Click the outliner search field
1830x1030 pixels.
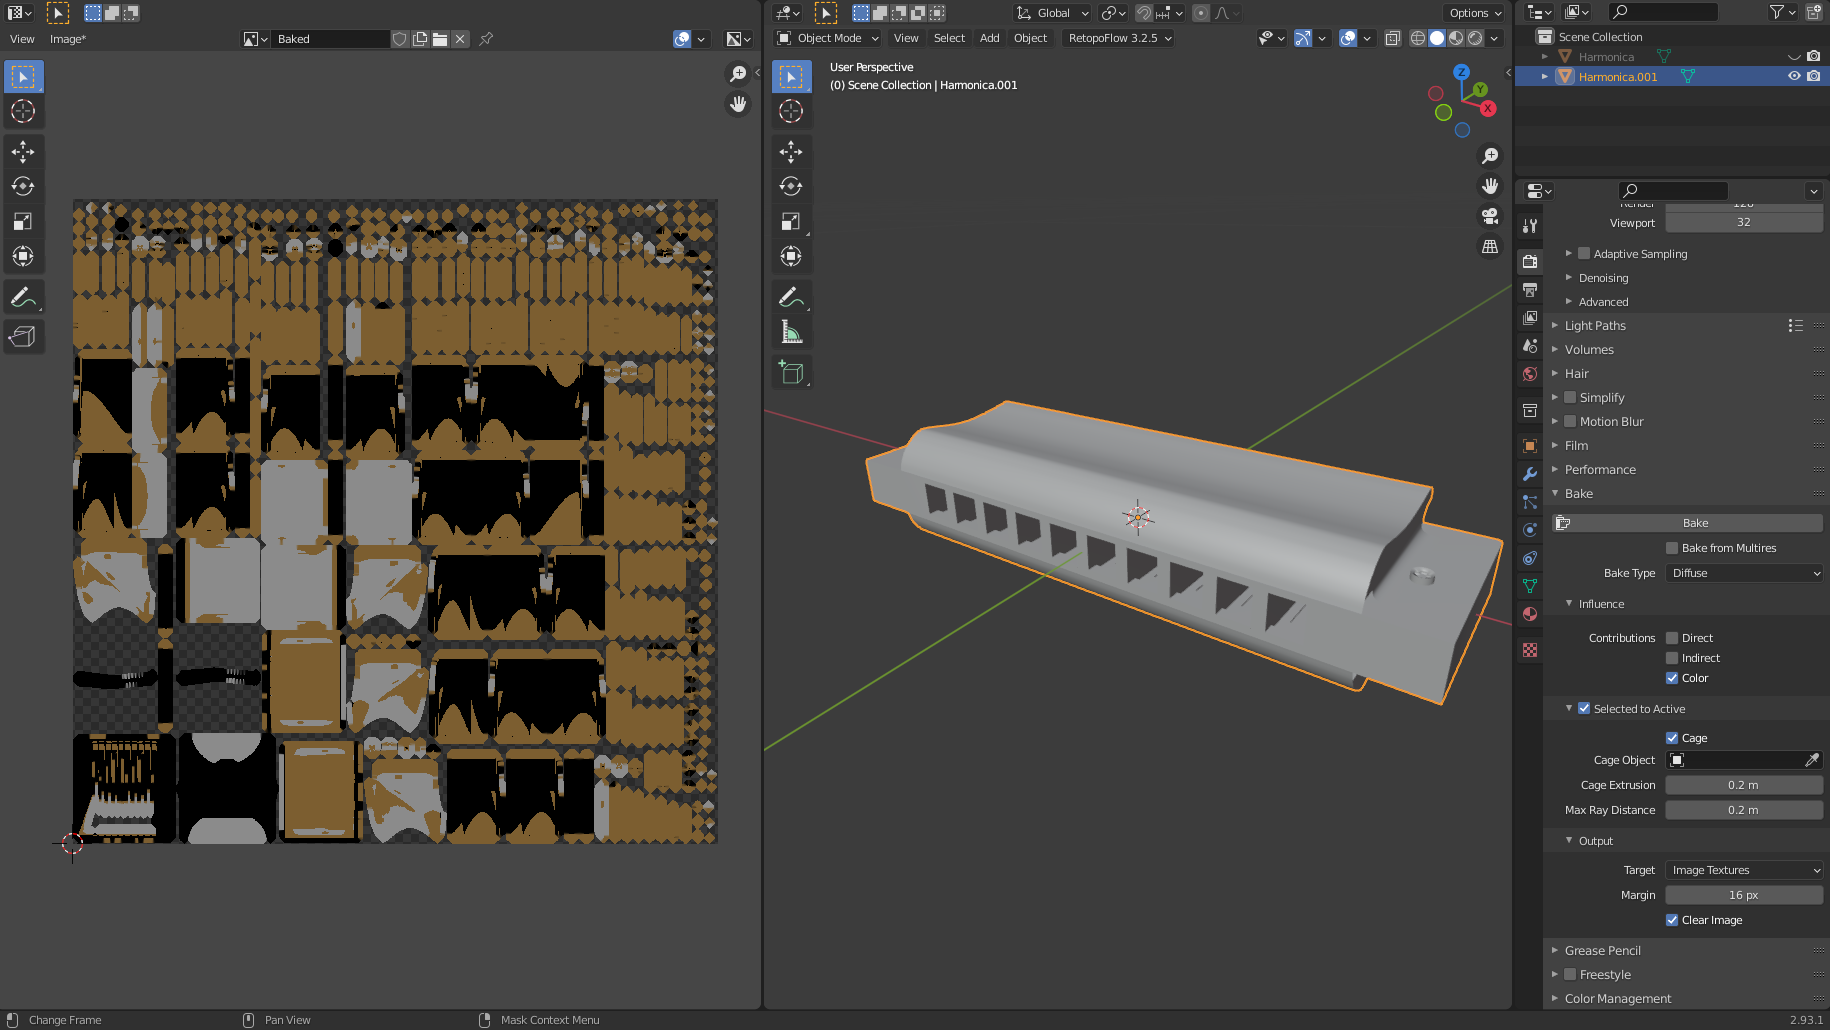coord(1663,12)
